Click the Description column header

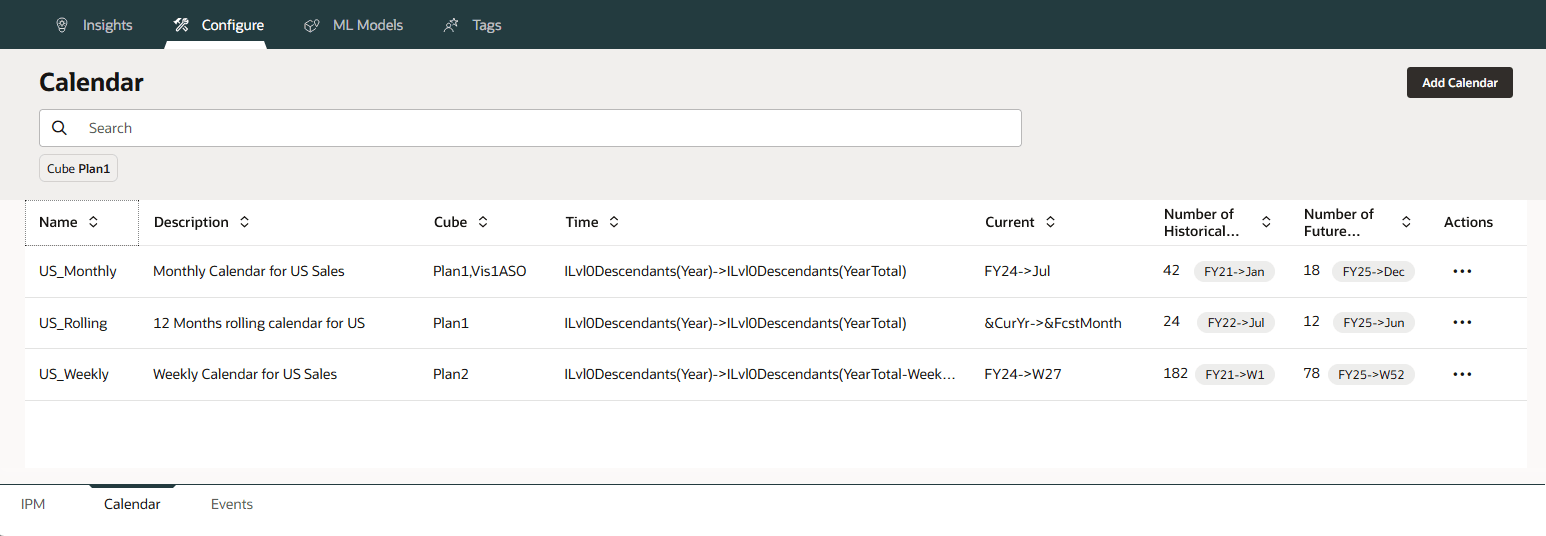pos(192,222)
